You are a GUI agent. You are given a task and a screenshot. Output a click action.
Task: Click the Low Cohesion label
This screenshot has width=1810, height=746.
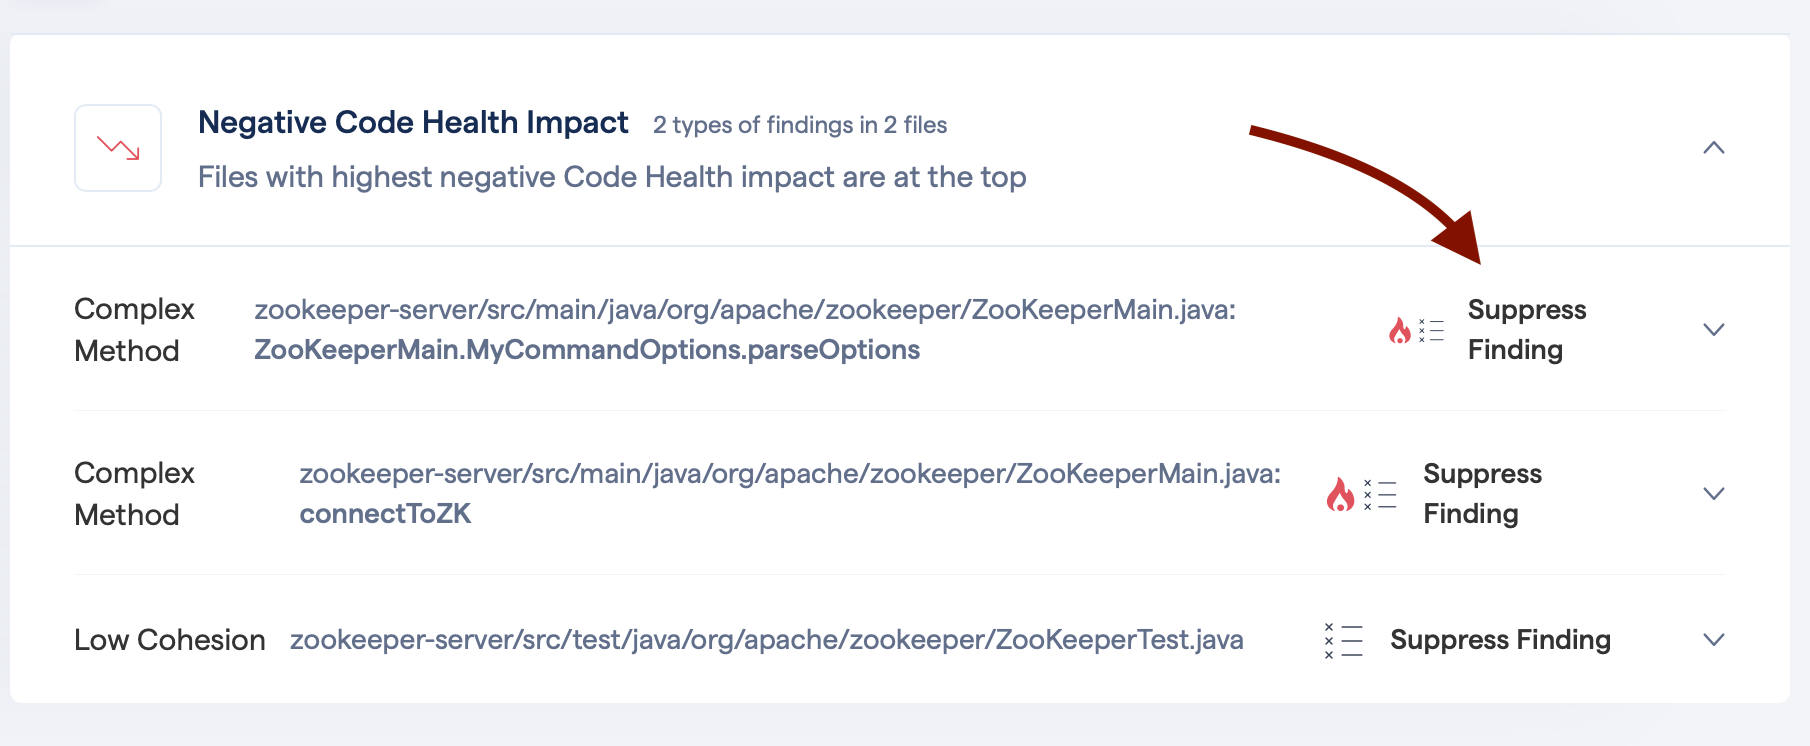168,640
